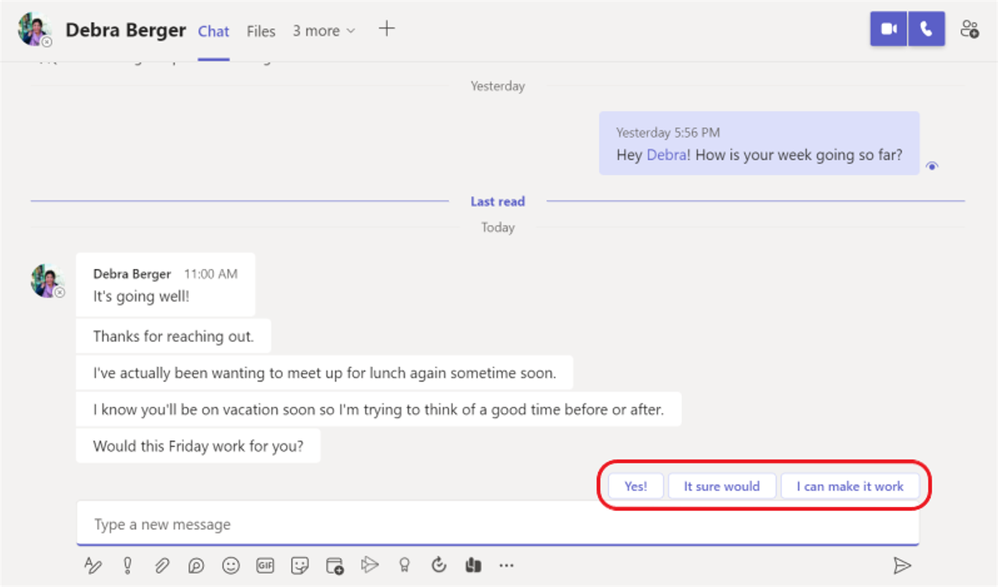
Task: Click the Yesterday 5:56 PM timestamp
Action: (x=668, y=132)
